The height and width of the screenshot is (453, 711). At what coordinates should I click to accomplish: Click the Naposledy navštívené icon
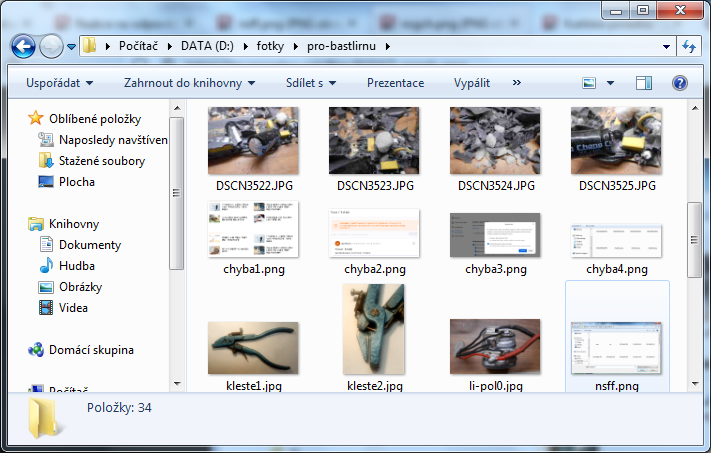(46, 140)
